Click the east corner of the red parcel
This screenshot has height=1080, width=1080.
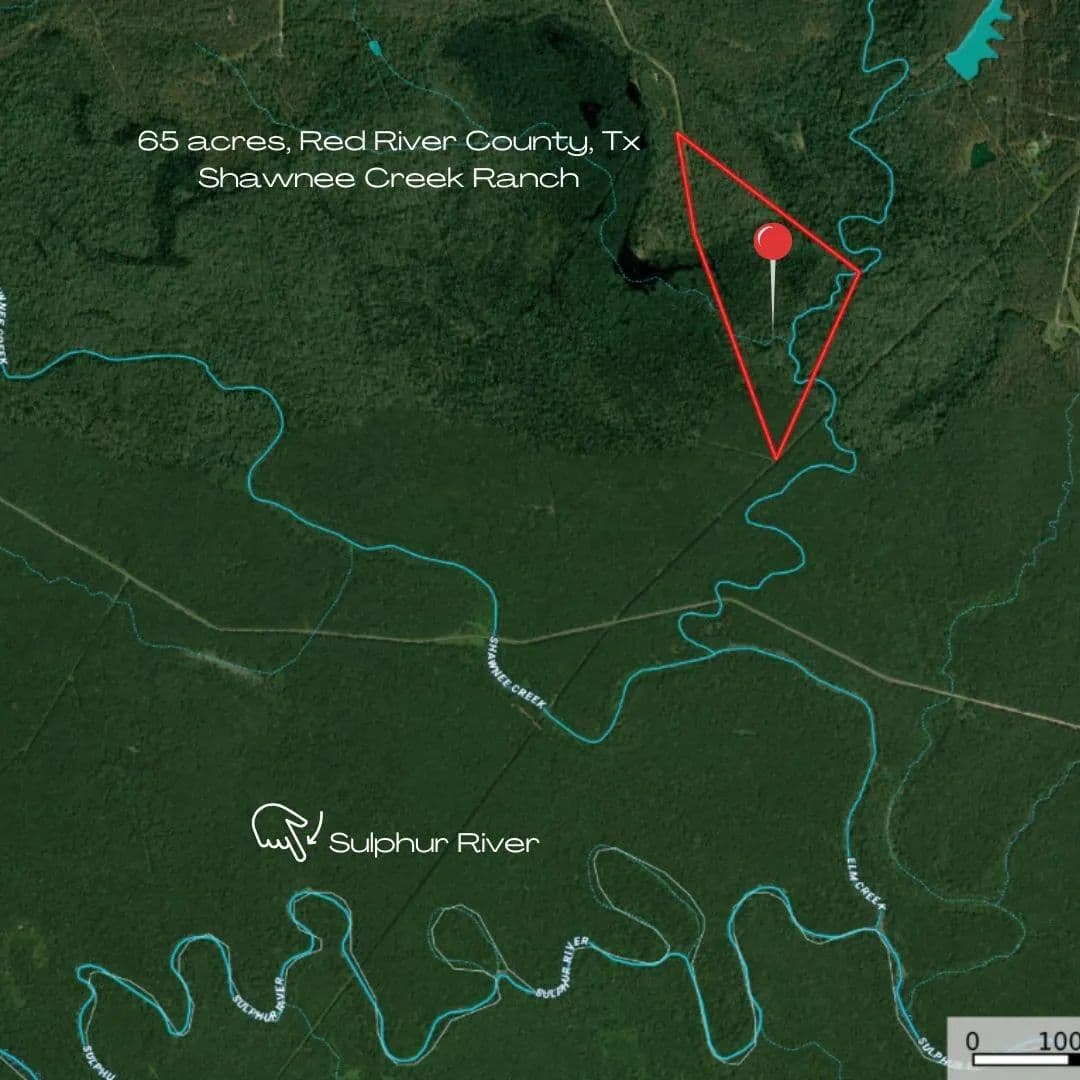pos(858,272)
